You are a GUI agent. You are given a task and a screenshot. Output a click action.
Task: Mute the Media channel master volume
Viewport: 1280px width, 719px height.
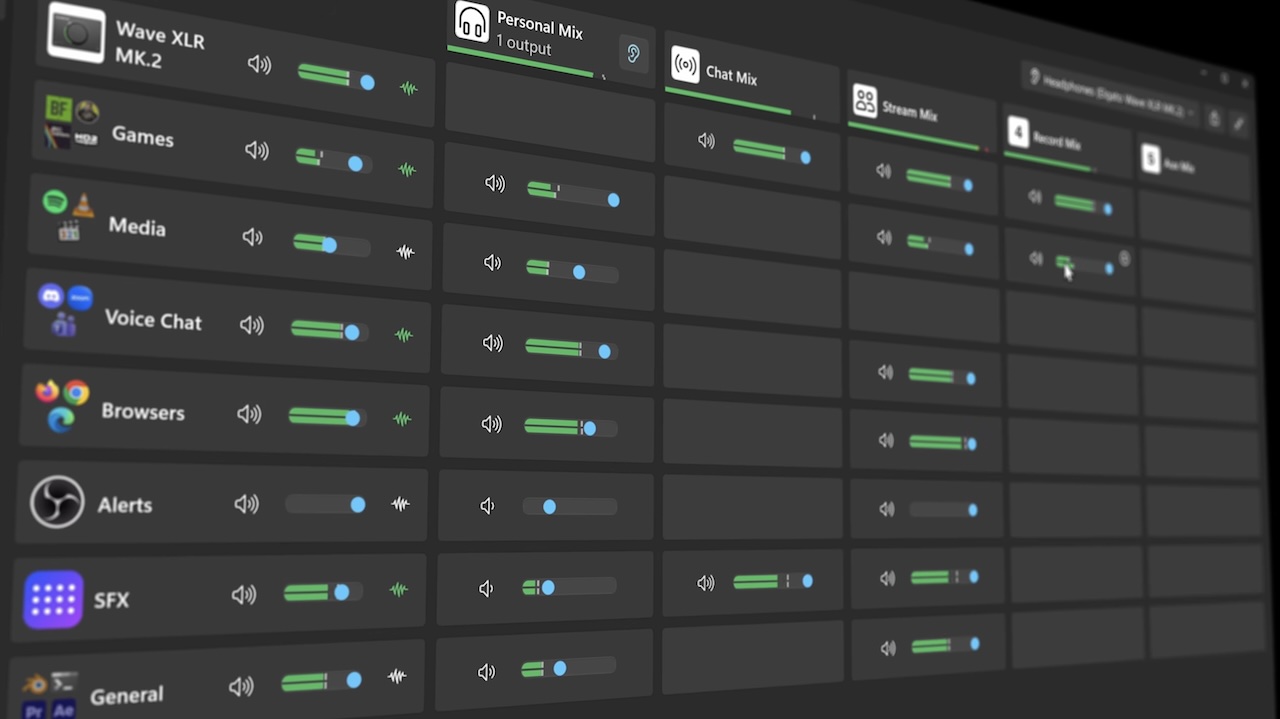point(252,237)
